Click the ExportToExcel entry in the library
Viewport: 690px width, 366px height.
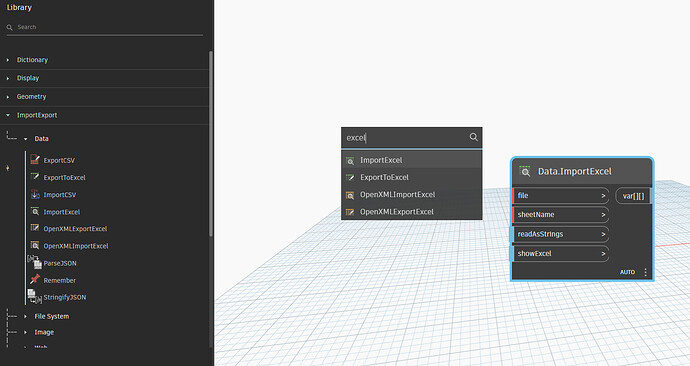(64, 177)
